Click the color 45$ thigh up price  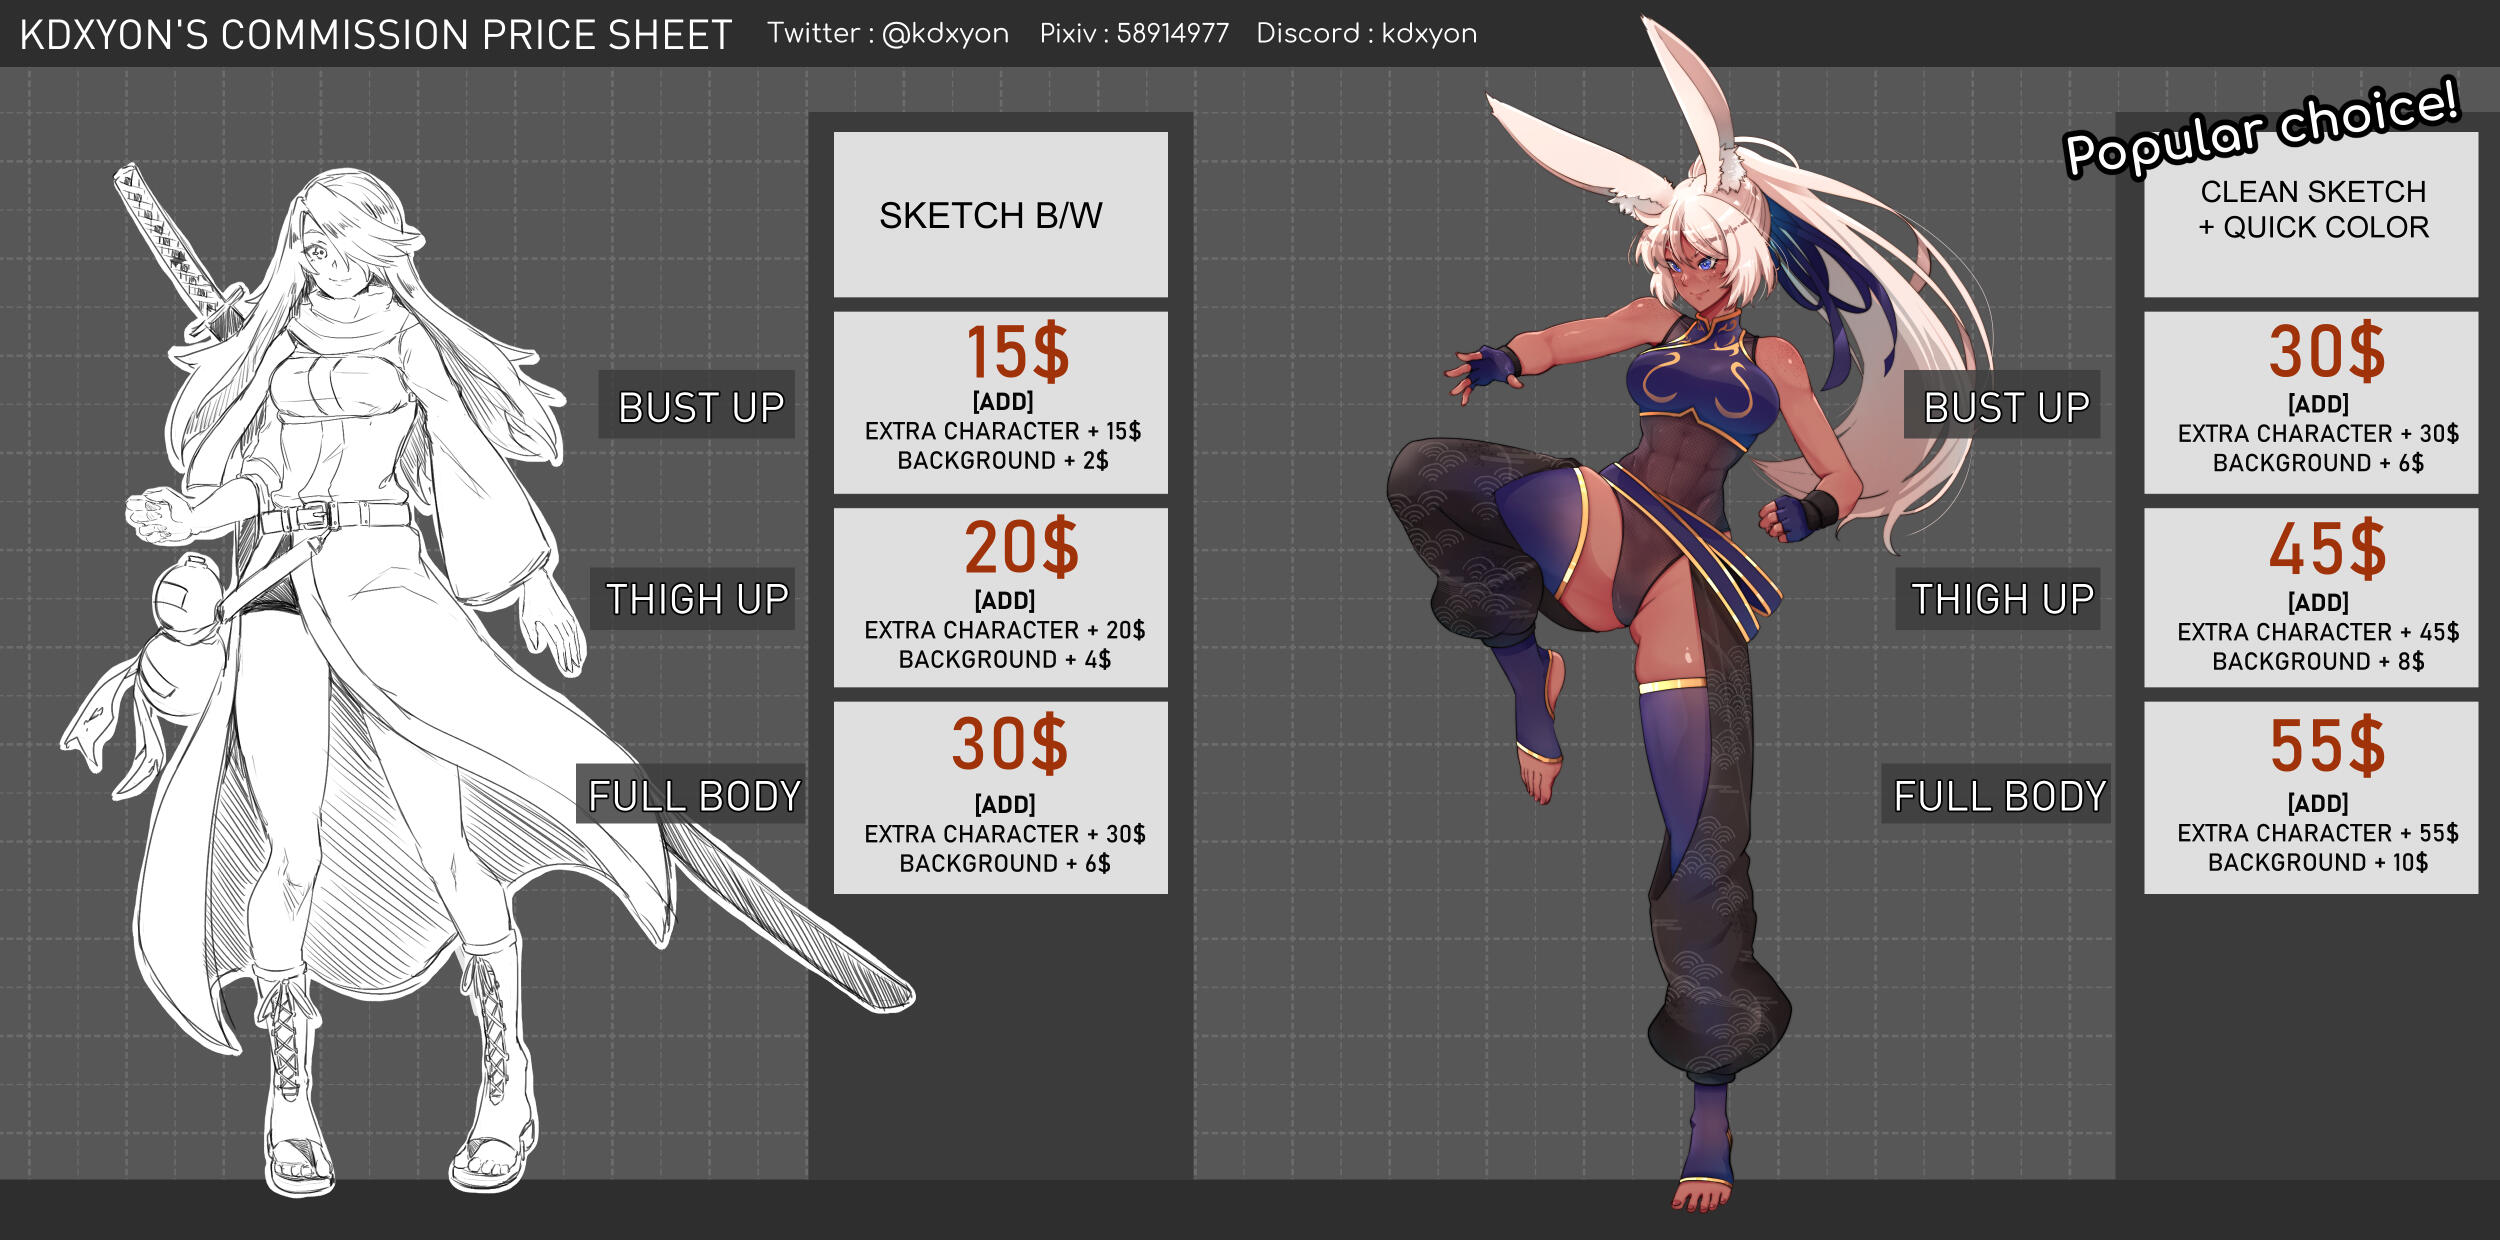pos(2327,549)
